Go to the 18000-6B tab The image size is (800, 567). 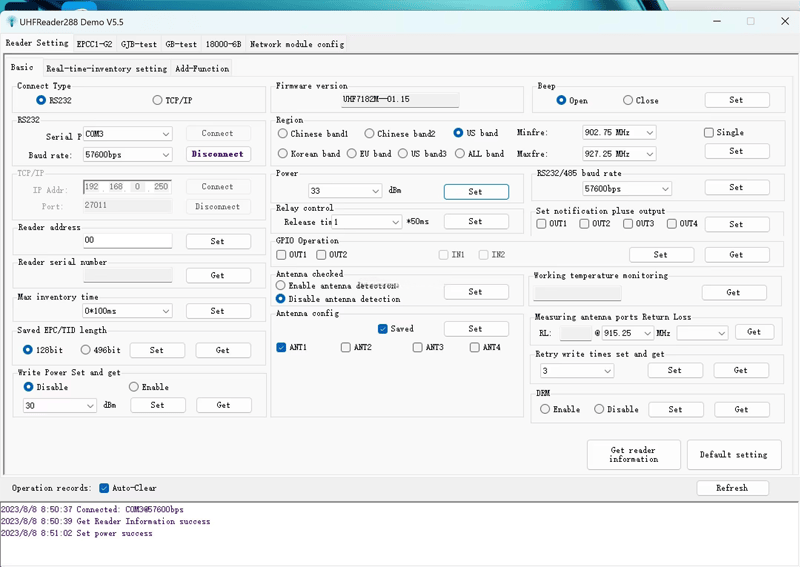click(223, 44)
